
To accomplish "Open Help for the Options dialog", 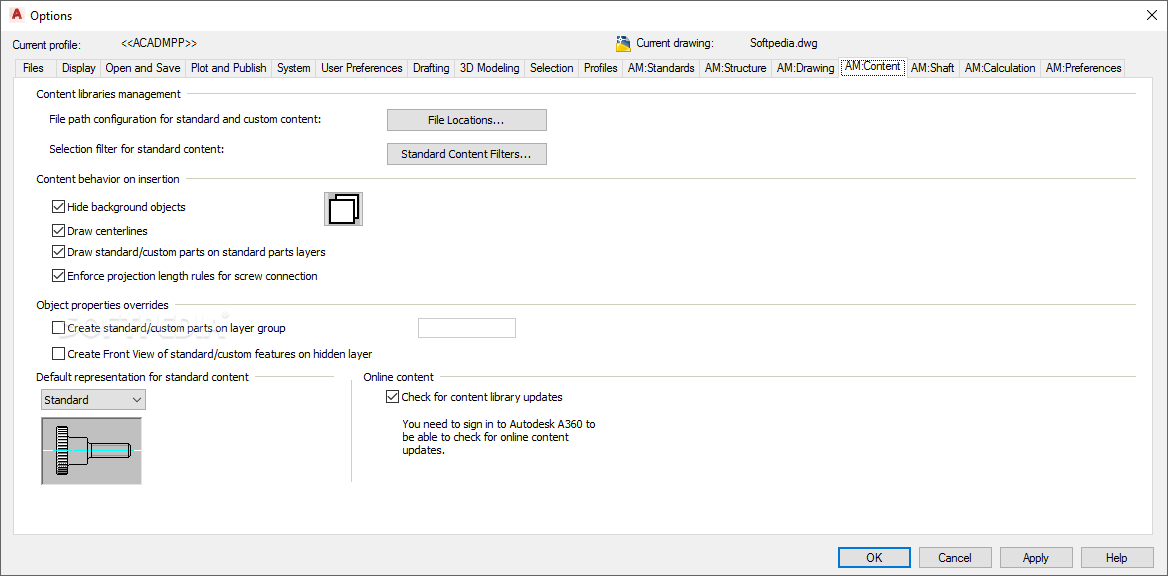I will [1117, 557].
